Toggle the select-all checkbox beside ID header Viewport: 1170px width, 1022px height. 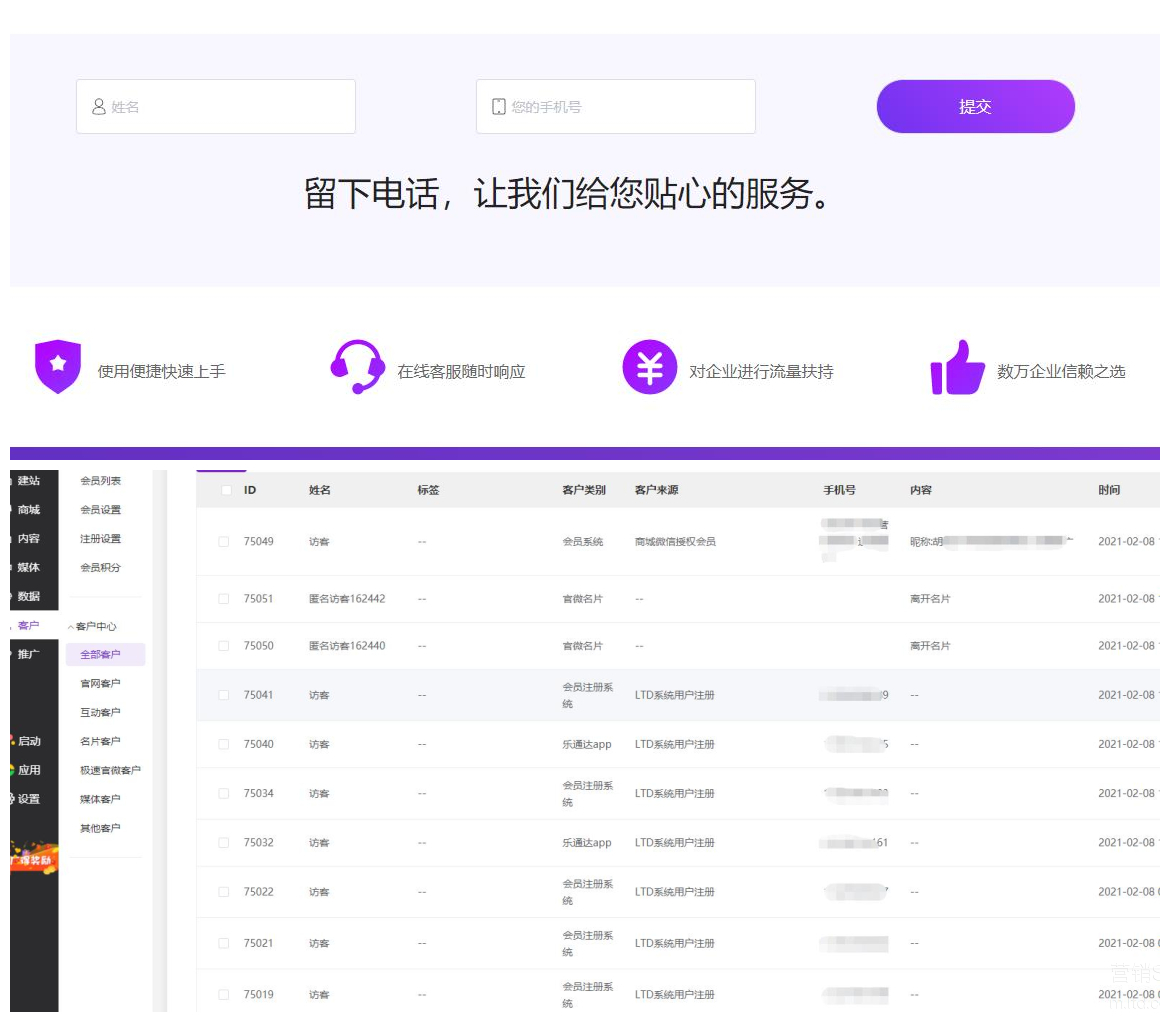(226, 490)
